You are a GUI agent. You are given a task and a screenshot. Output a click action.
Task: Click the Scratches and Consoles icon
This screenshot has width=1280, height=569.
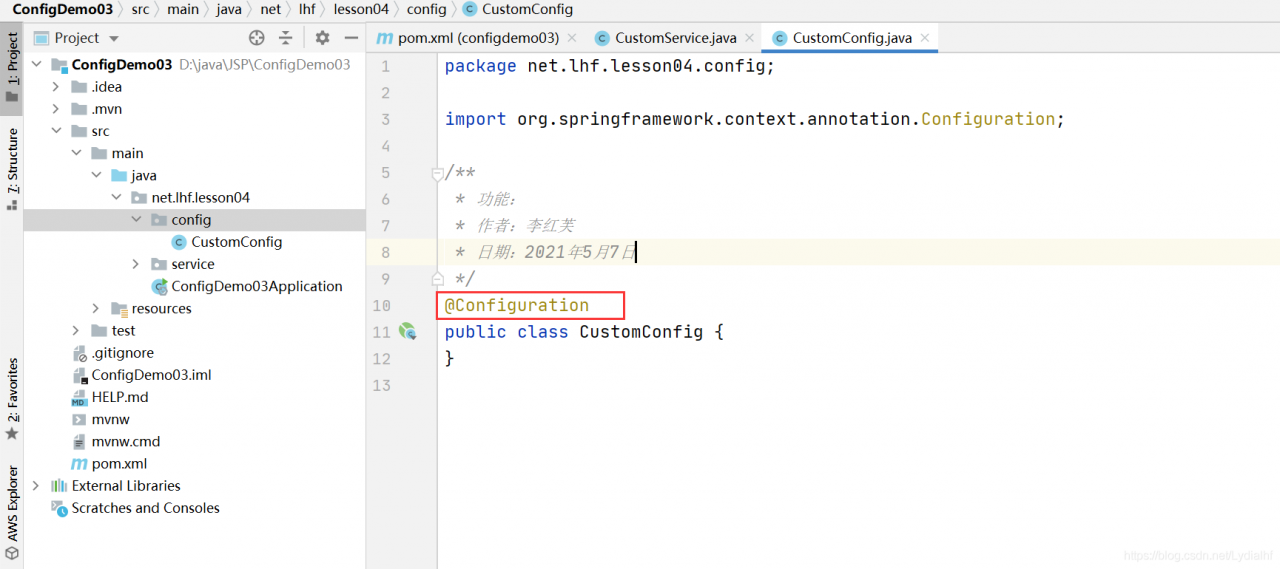(59, 508)
